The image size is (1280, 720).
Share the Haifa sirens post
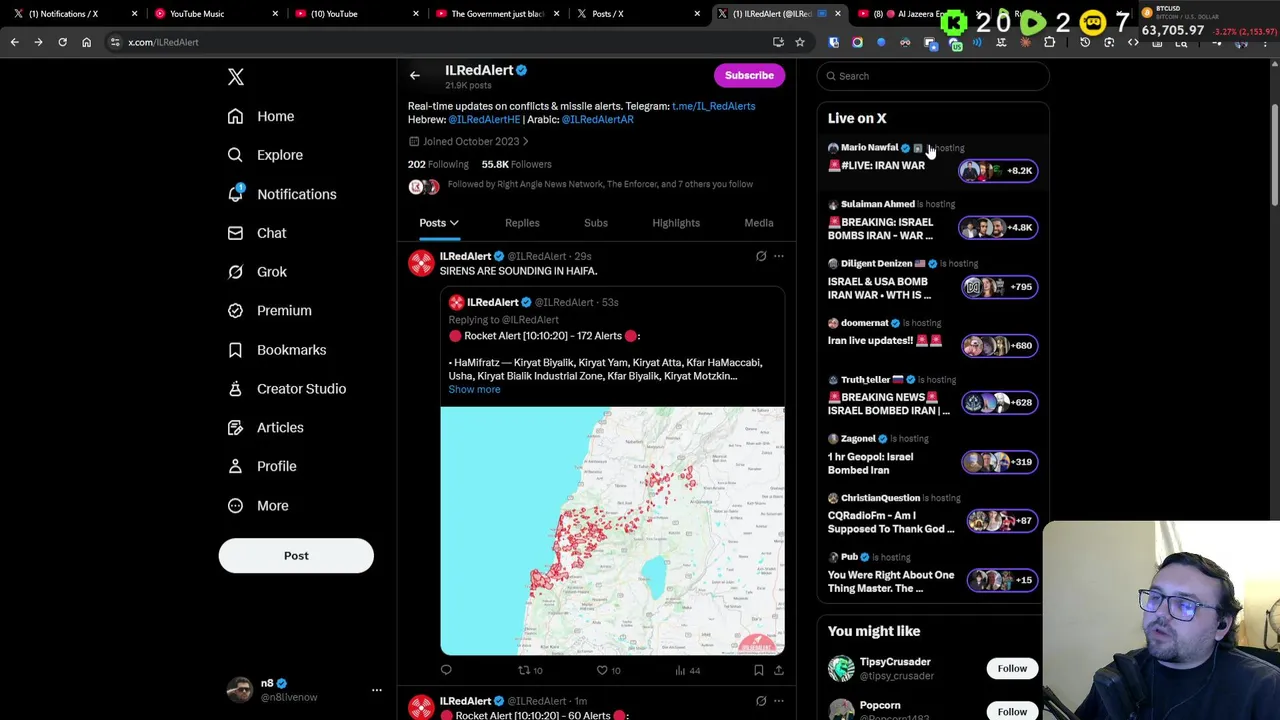(x=778, y=670)
